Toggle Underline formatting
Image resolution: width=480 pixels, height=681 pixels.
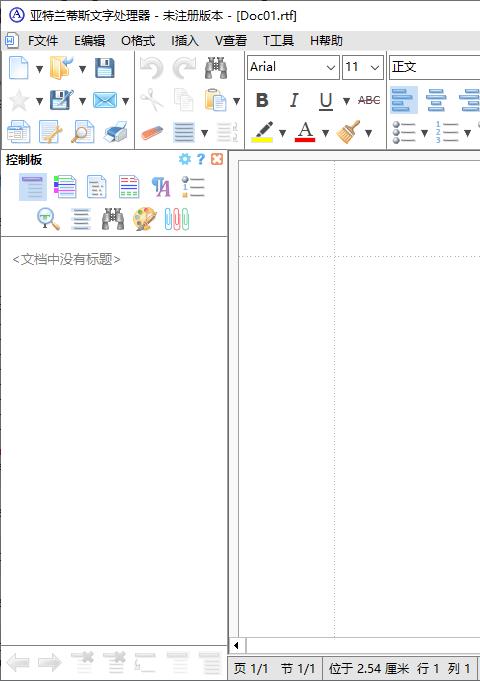(326, 101)
